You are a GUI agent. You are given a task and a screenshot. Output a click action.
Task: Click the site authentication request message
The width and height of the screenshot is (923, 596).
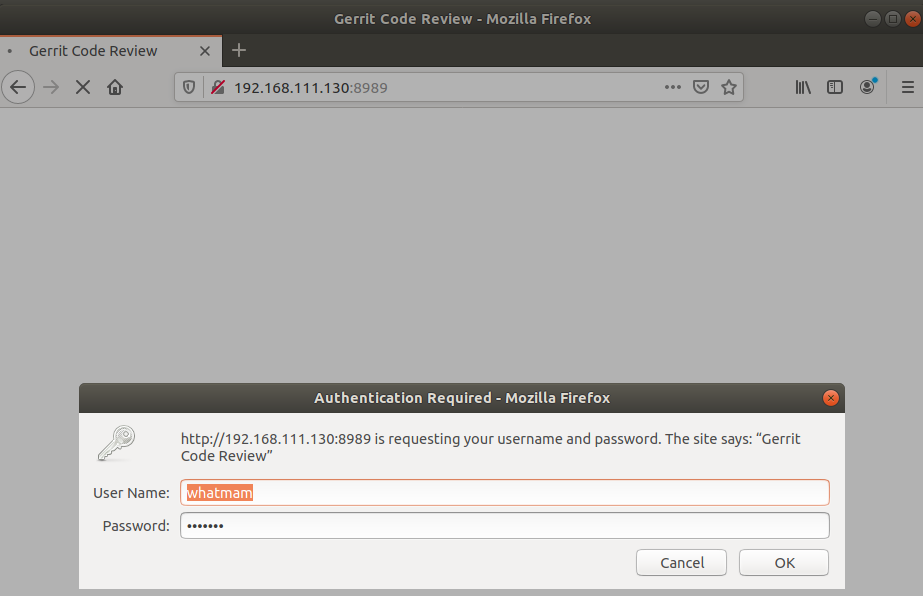(490, 447)
